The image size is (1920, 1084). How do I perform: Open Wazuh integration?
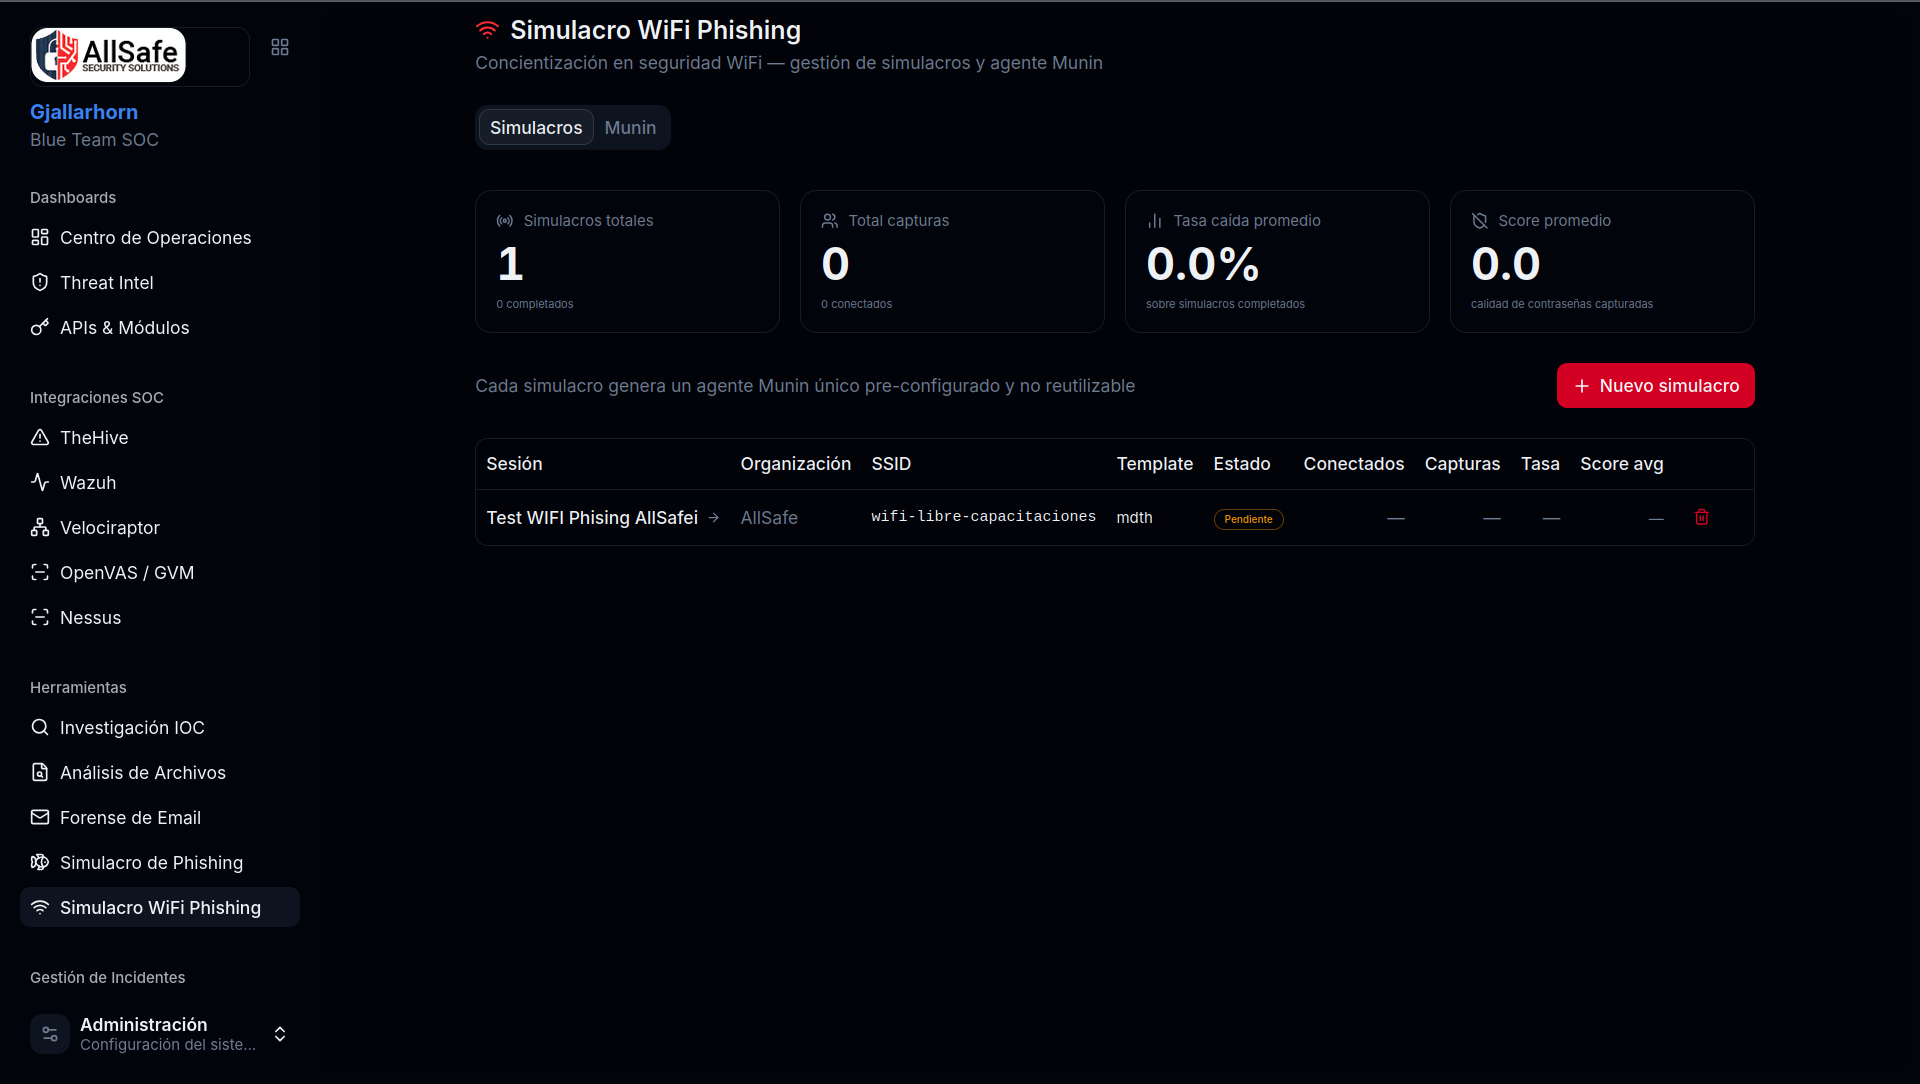160,482
